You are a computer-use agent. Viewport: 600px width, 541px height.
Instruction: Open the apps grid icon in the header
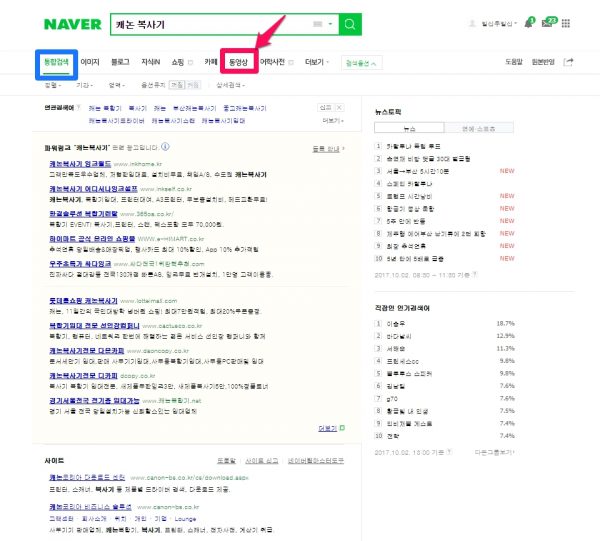pyautogui.click(x=566, y=24)
